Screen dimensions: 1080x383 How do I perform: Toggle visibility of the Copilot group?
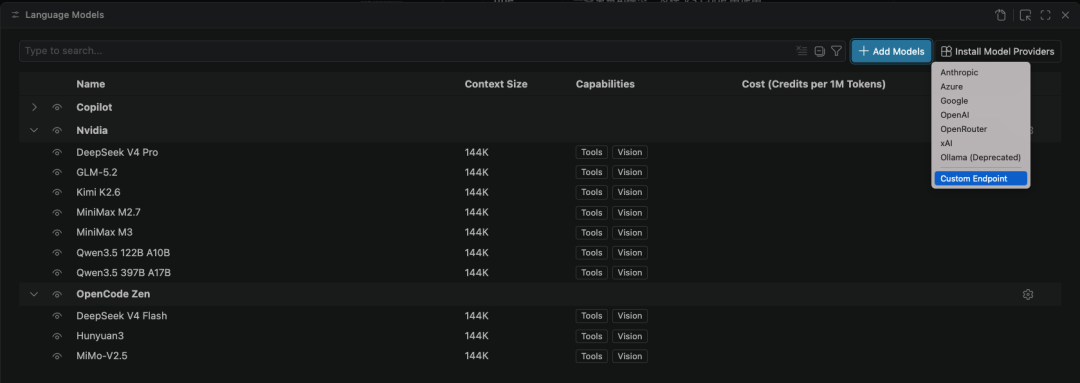(57, 107)
